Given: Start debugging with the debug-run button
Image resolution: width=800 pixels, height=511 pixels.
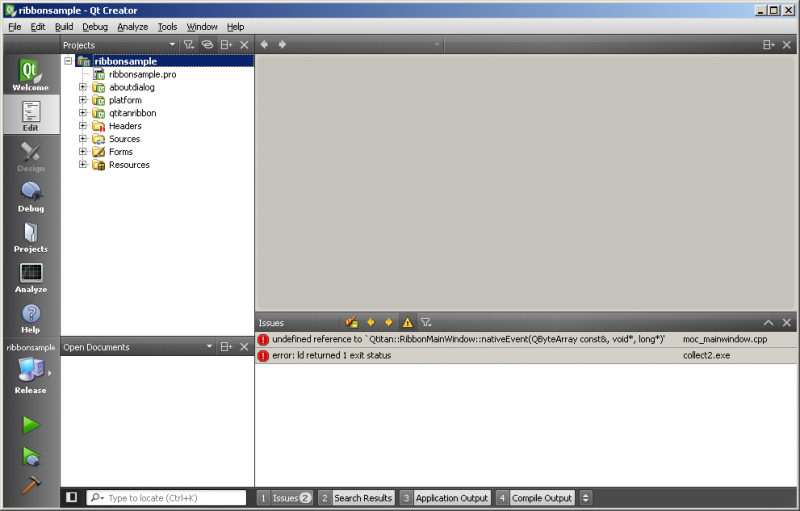Looking at the screenshot, I should [30, 456].
